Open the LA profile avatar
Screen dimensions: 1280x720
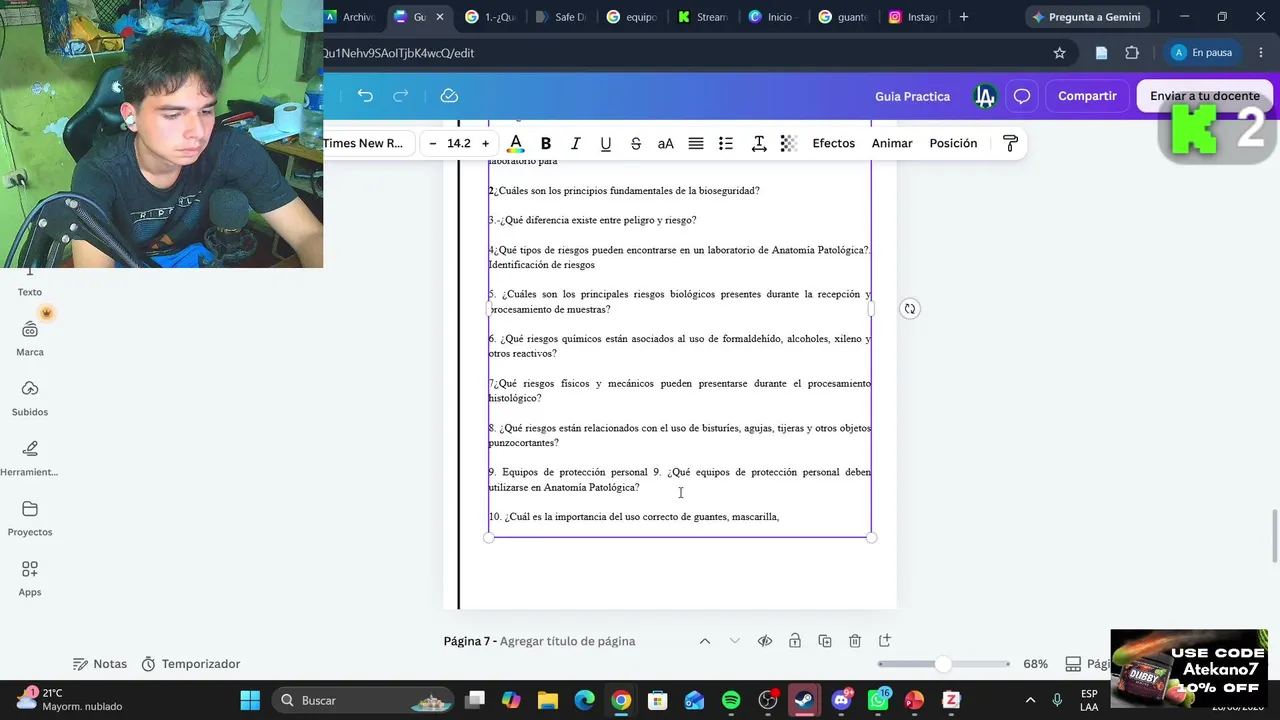point(985,96)
